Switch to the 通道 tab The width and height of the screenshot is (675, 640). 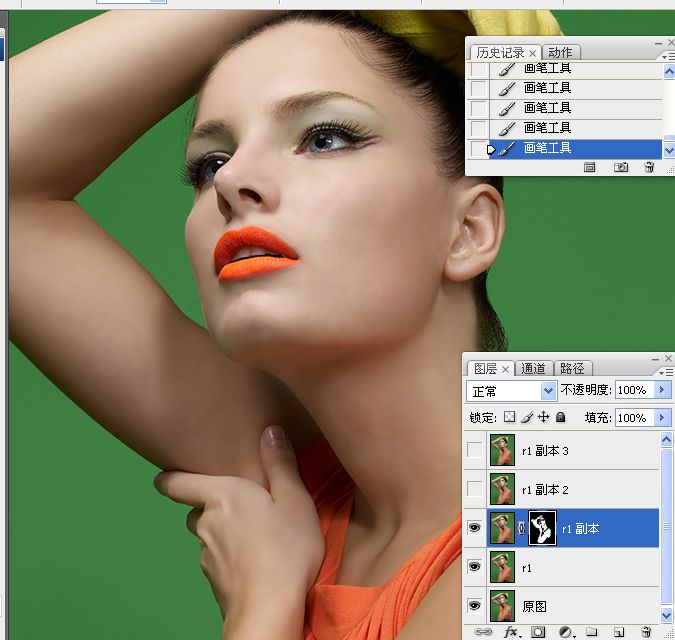click(533, 368)
